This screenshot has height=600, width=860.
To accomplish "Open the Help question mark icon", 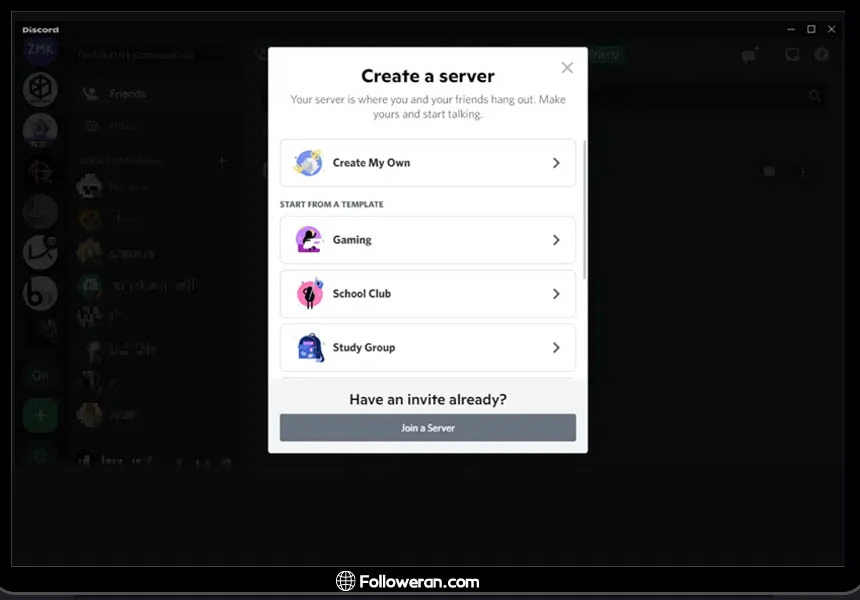I will tap(821, 55).
